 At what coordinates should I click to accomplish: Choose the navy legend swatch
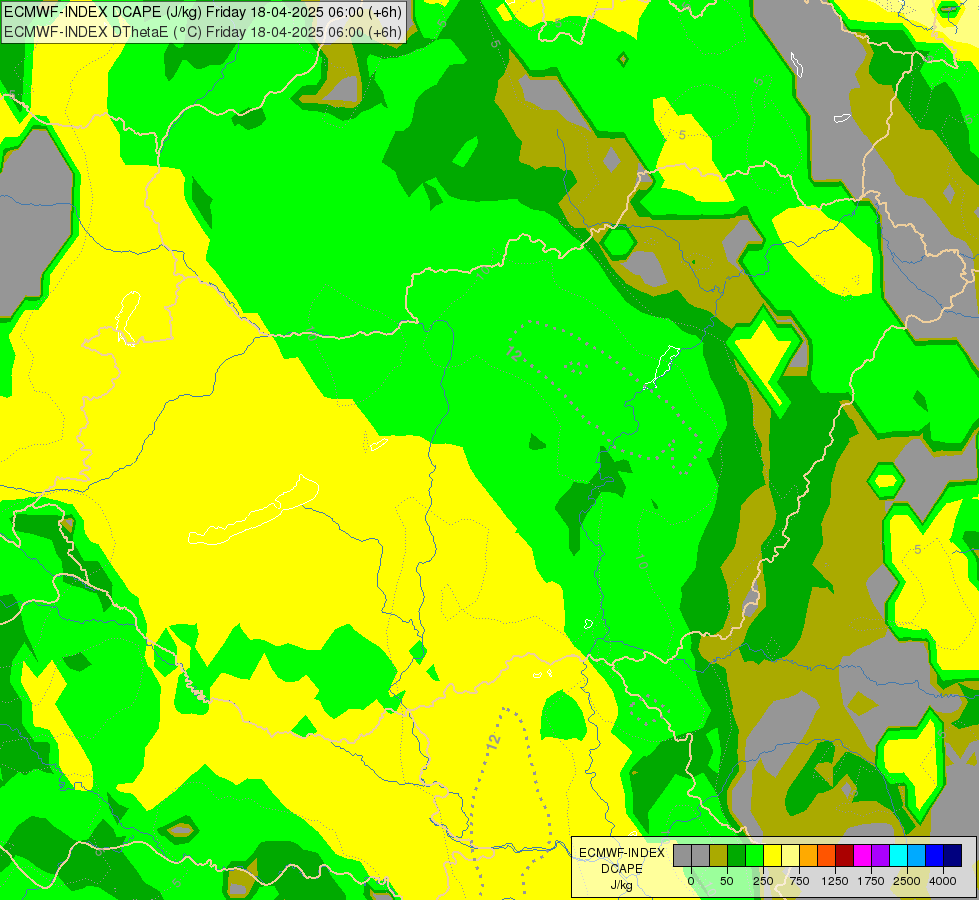[953, 855]
